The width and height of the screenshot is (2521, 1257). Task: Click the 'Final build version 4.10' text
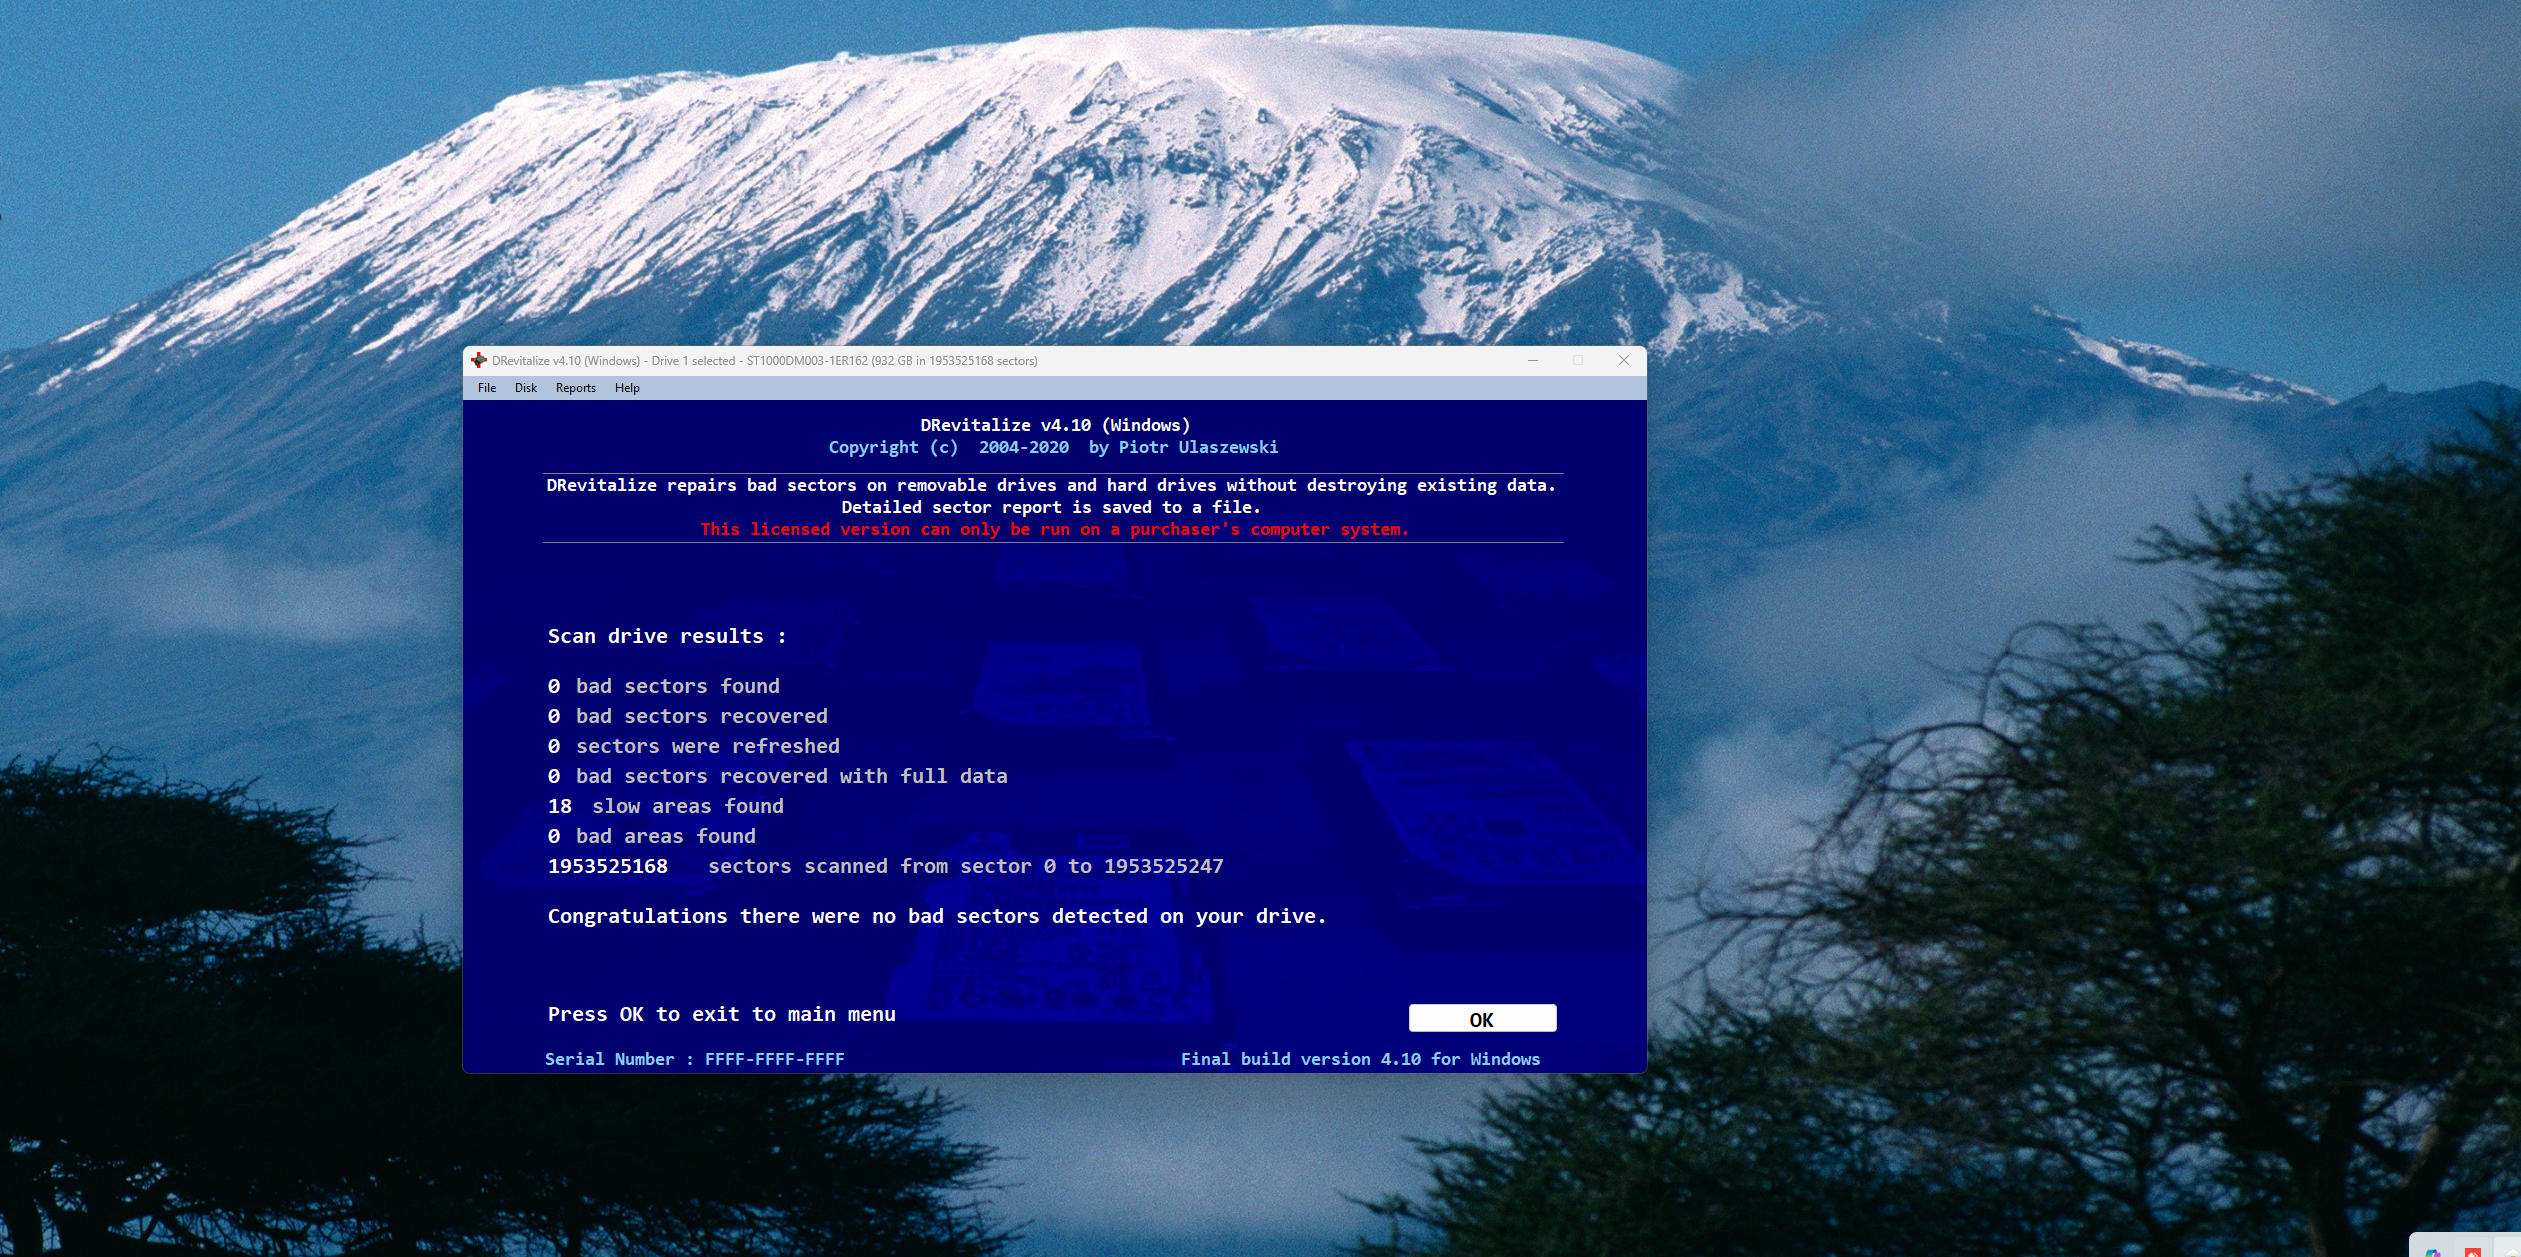1360,1059
